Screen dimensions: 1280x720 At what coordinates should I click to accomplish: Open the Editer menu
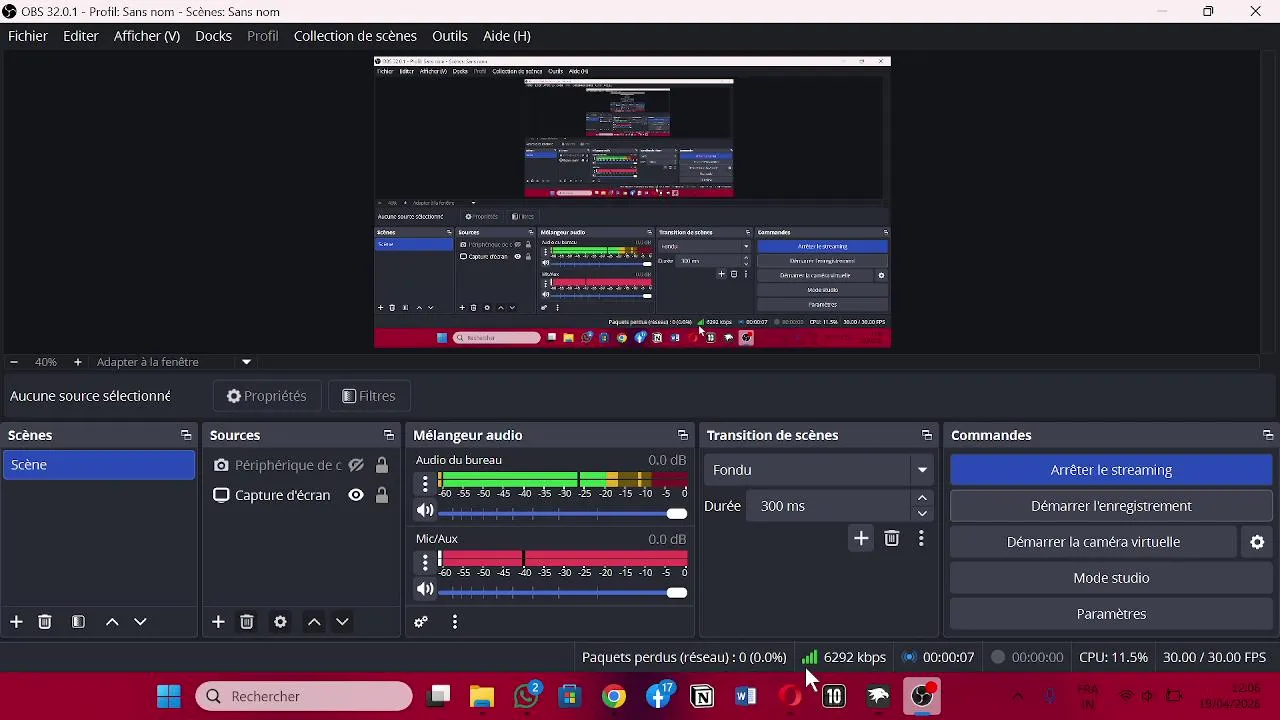pyautogui.click(x=81, y=36)
